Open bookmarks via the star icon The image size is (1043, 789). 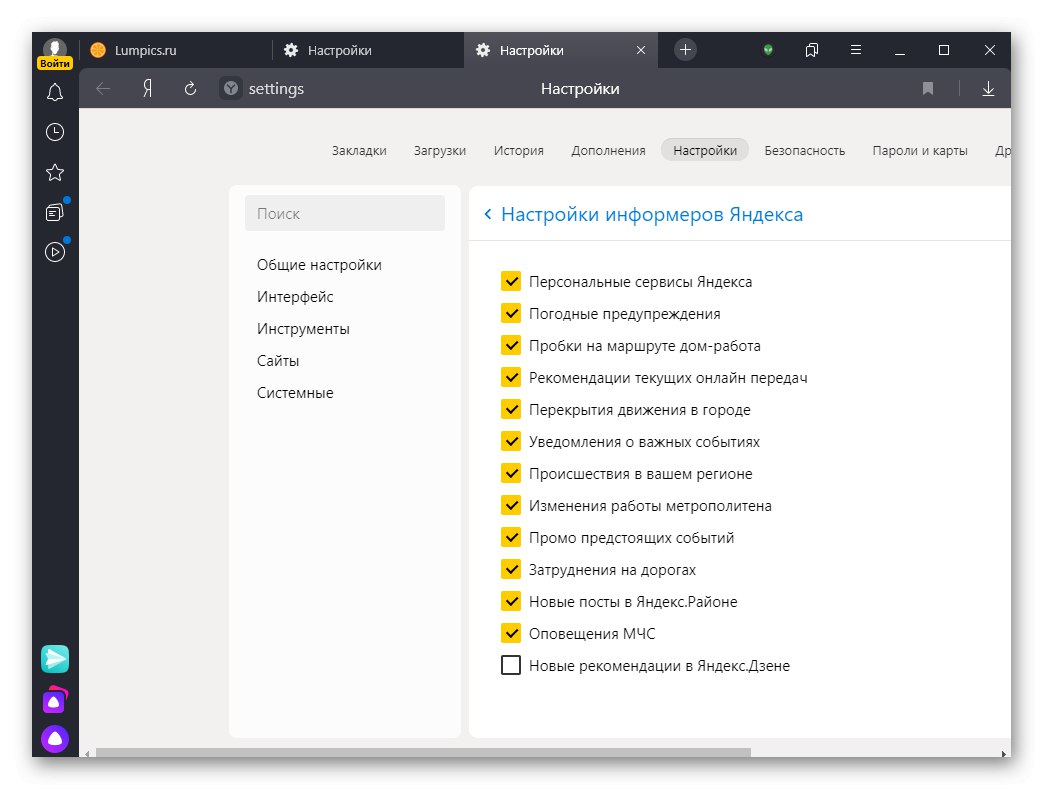(55, 171)
